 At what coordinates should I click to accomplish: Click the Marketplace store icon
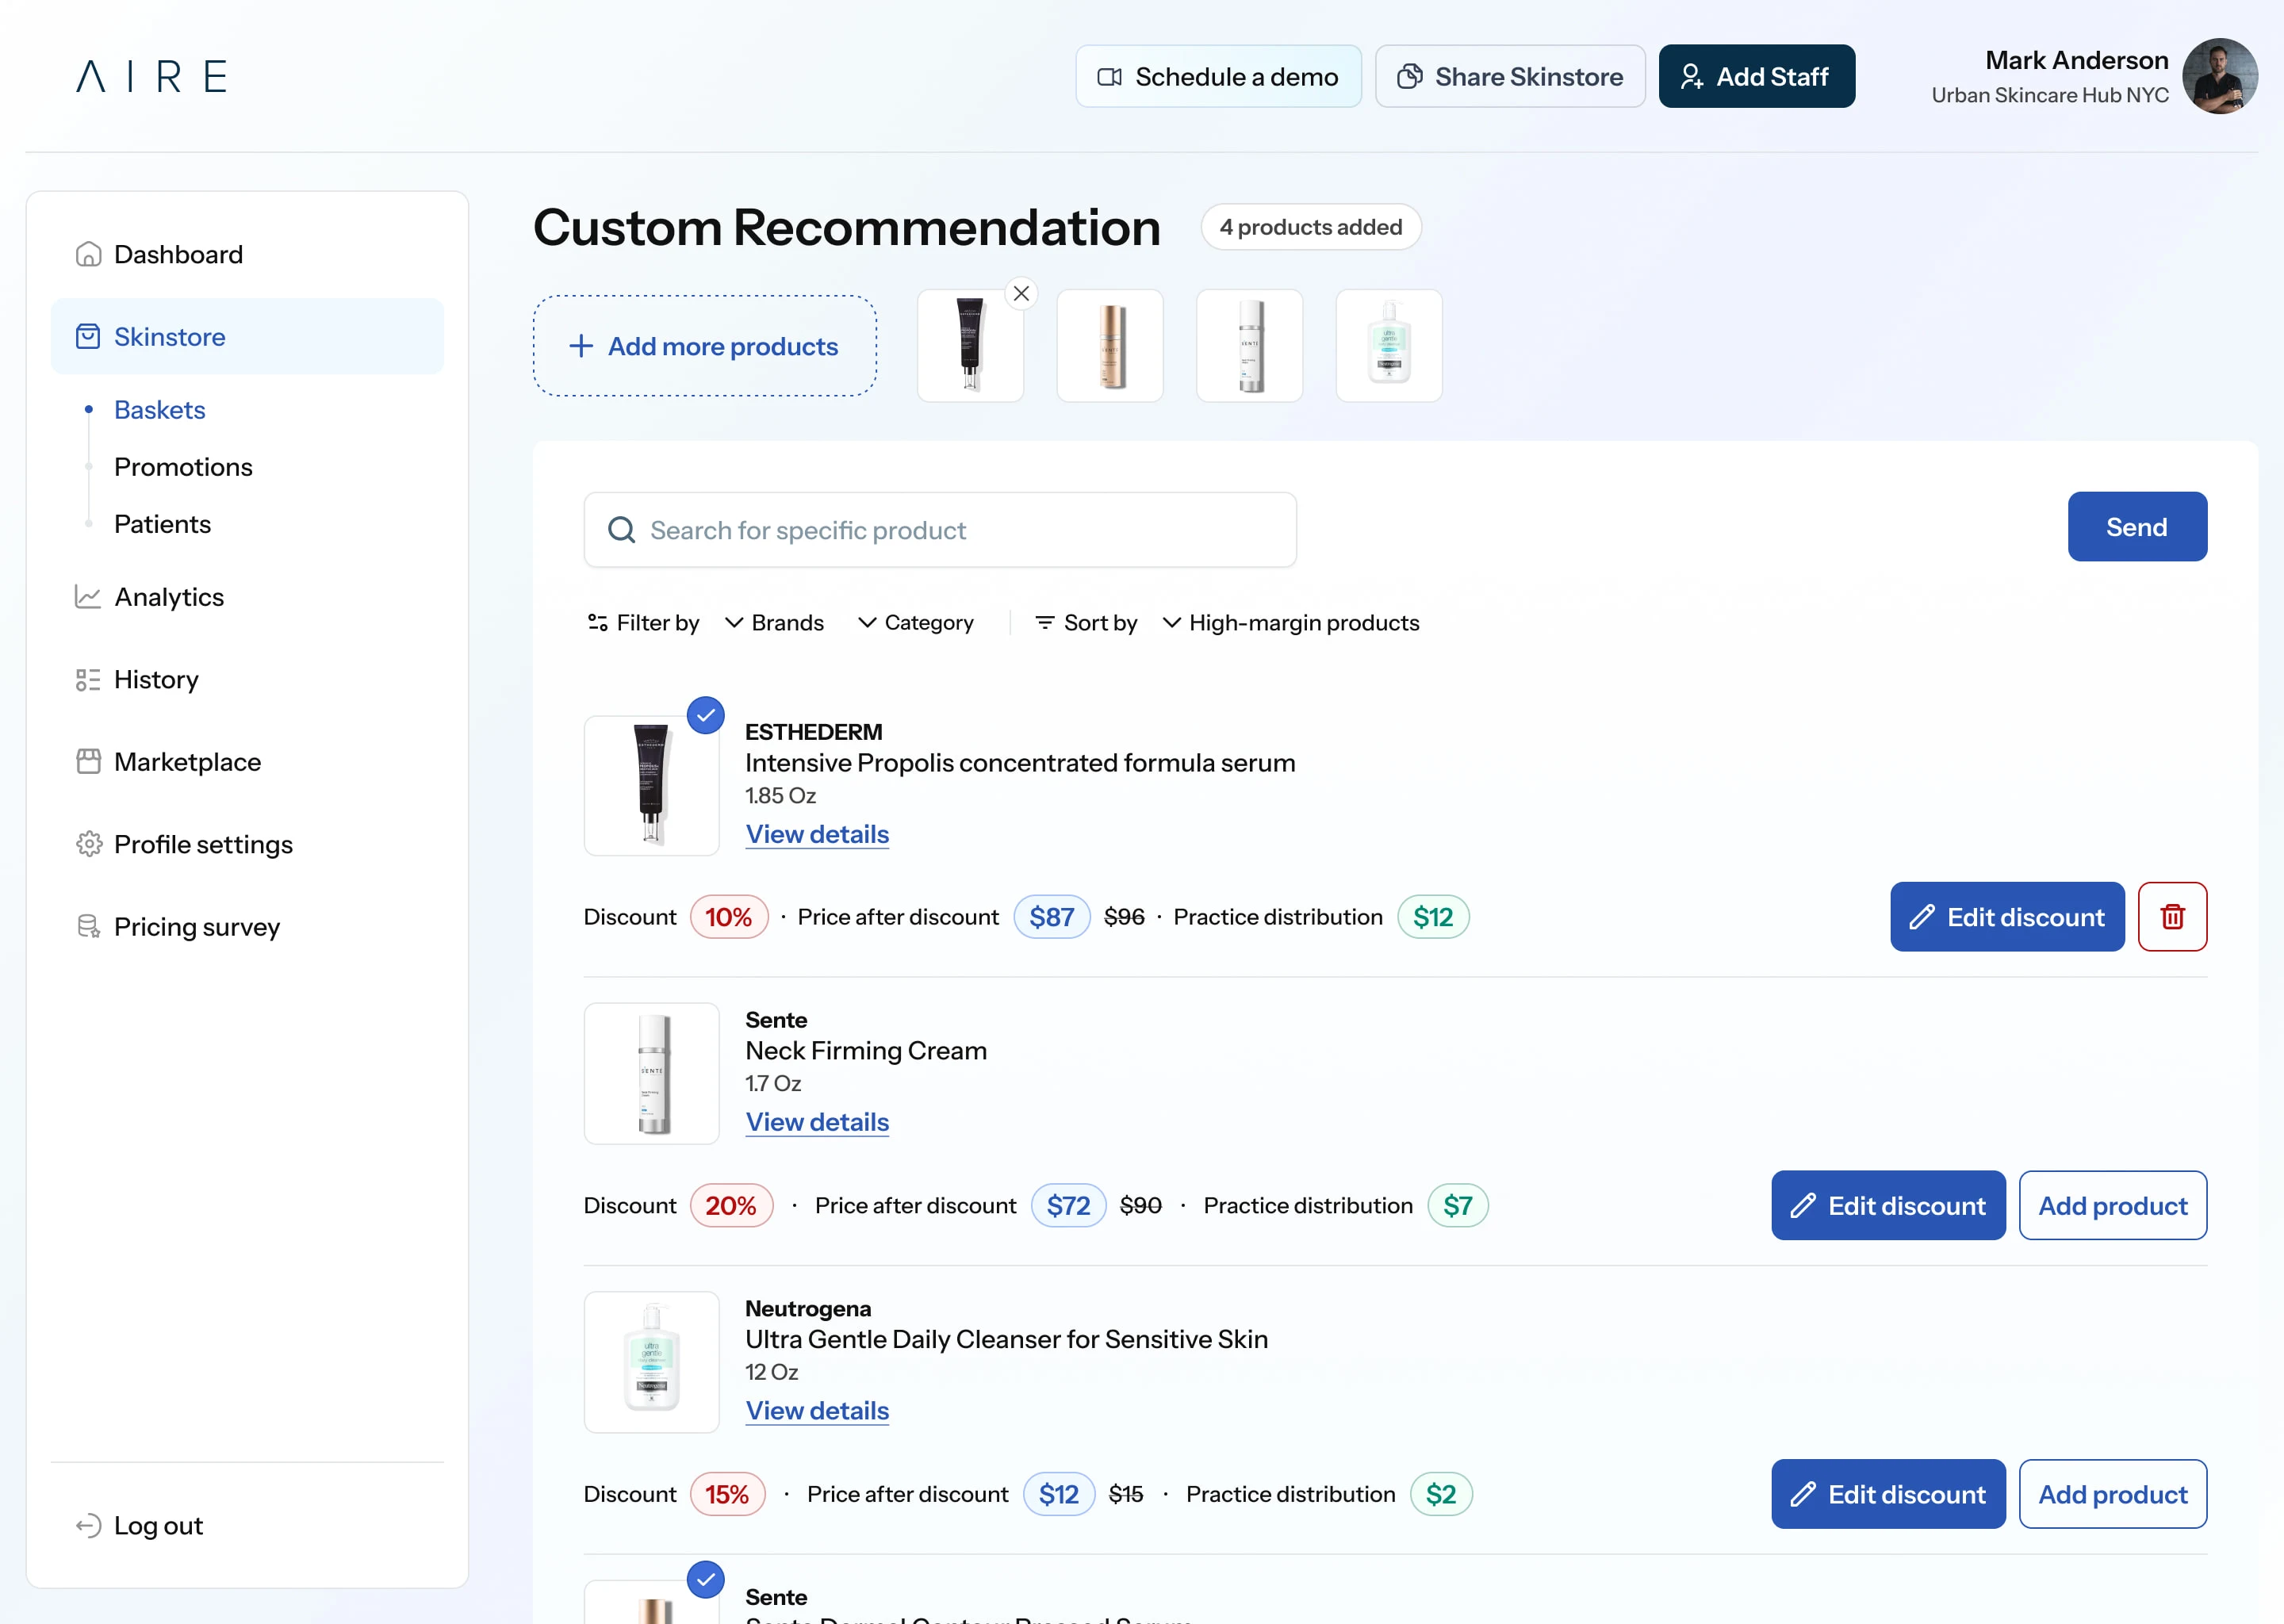pos(88,762)
